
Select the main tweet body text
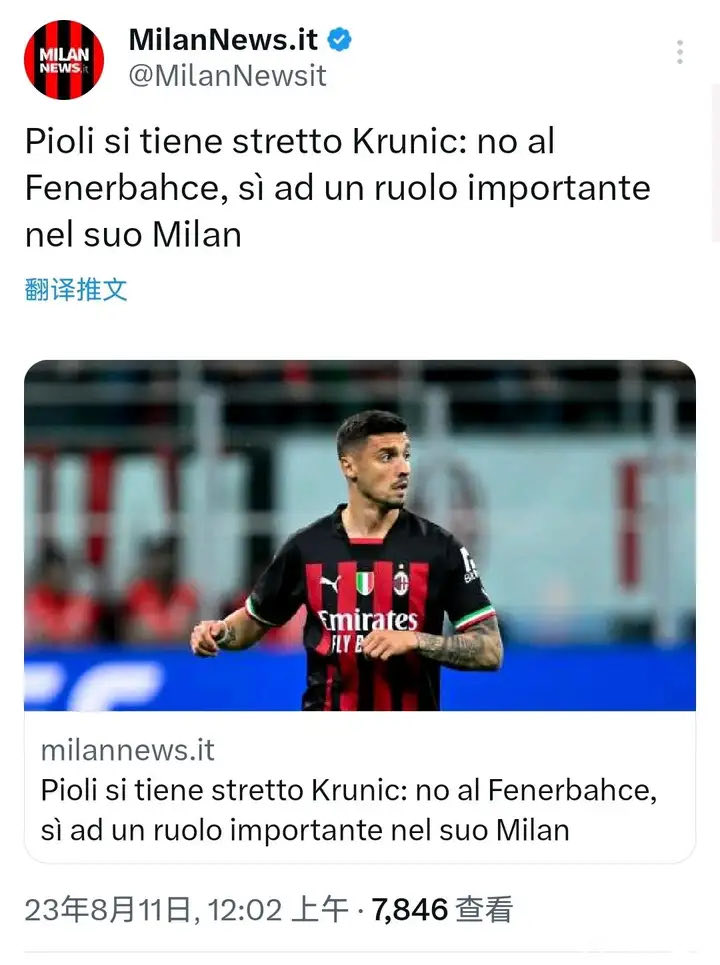click(337, 188)
